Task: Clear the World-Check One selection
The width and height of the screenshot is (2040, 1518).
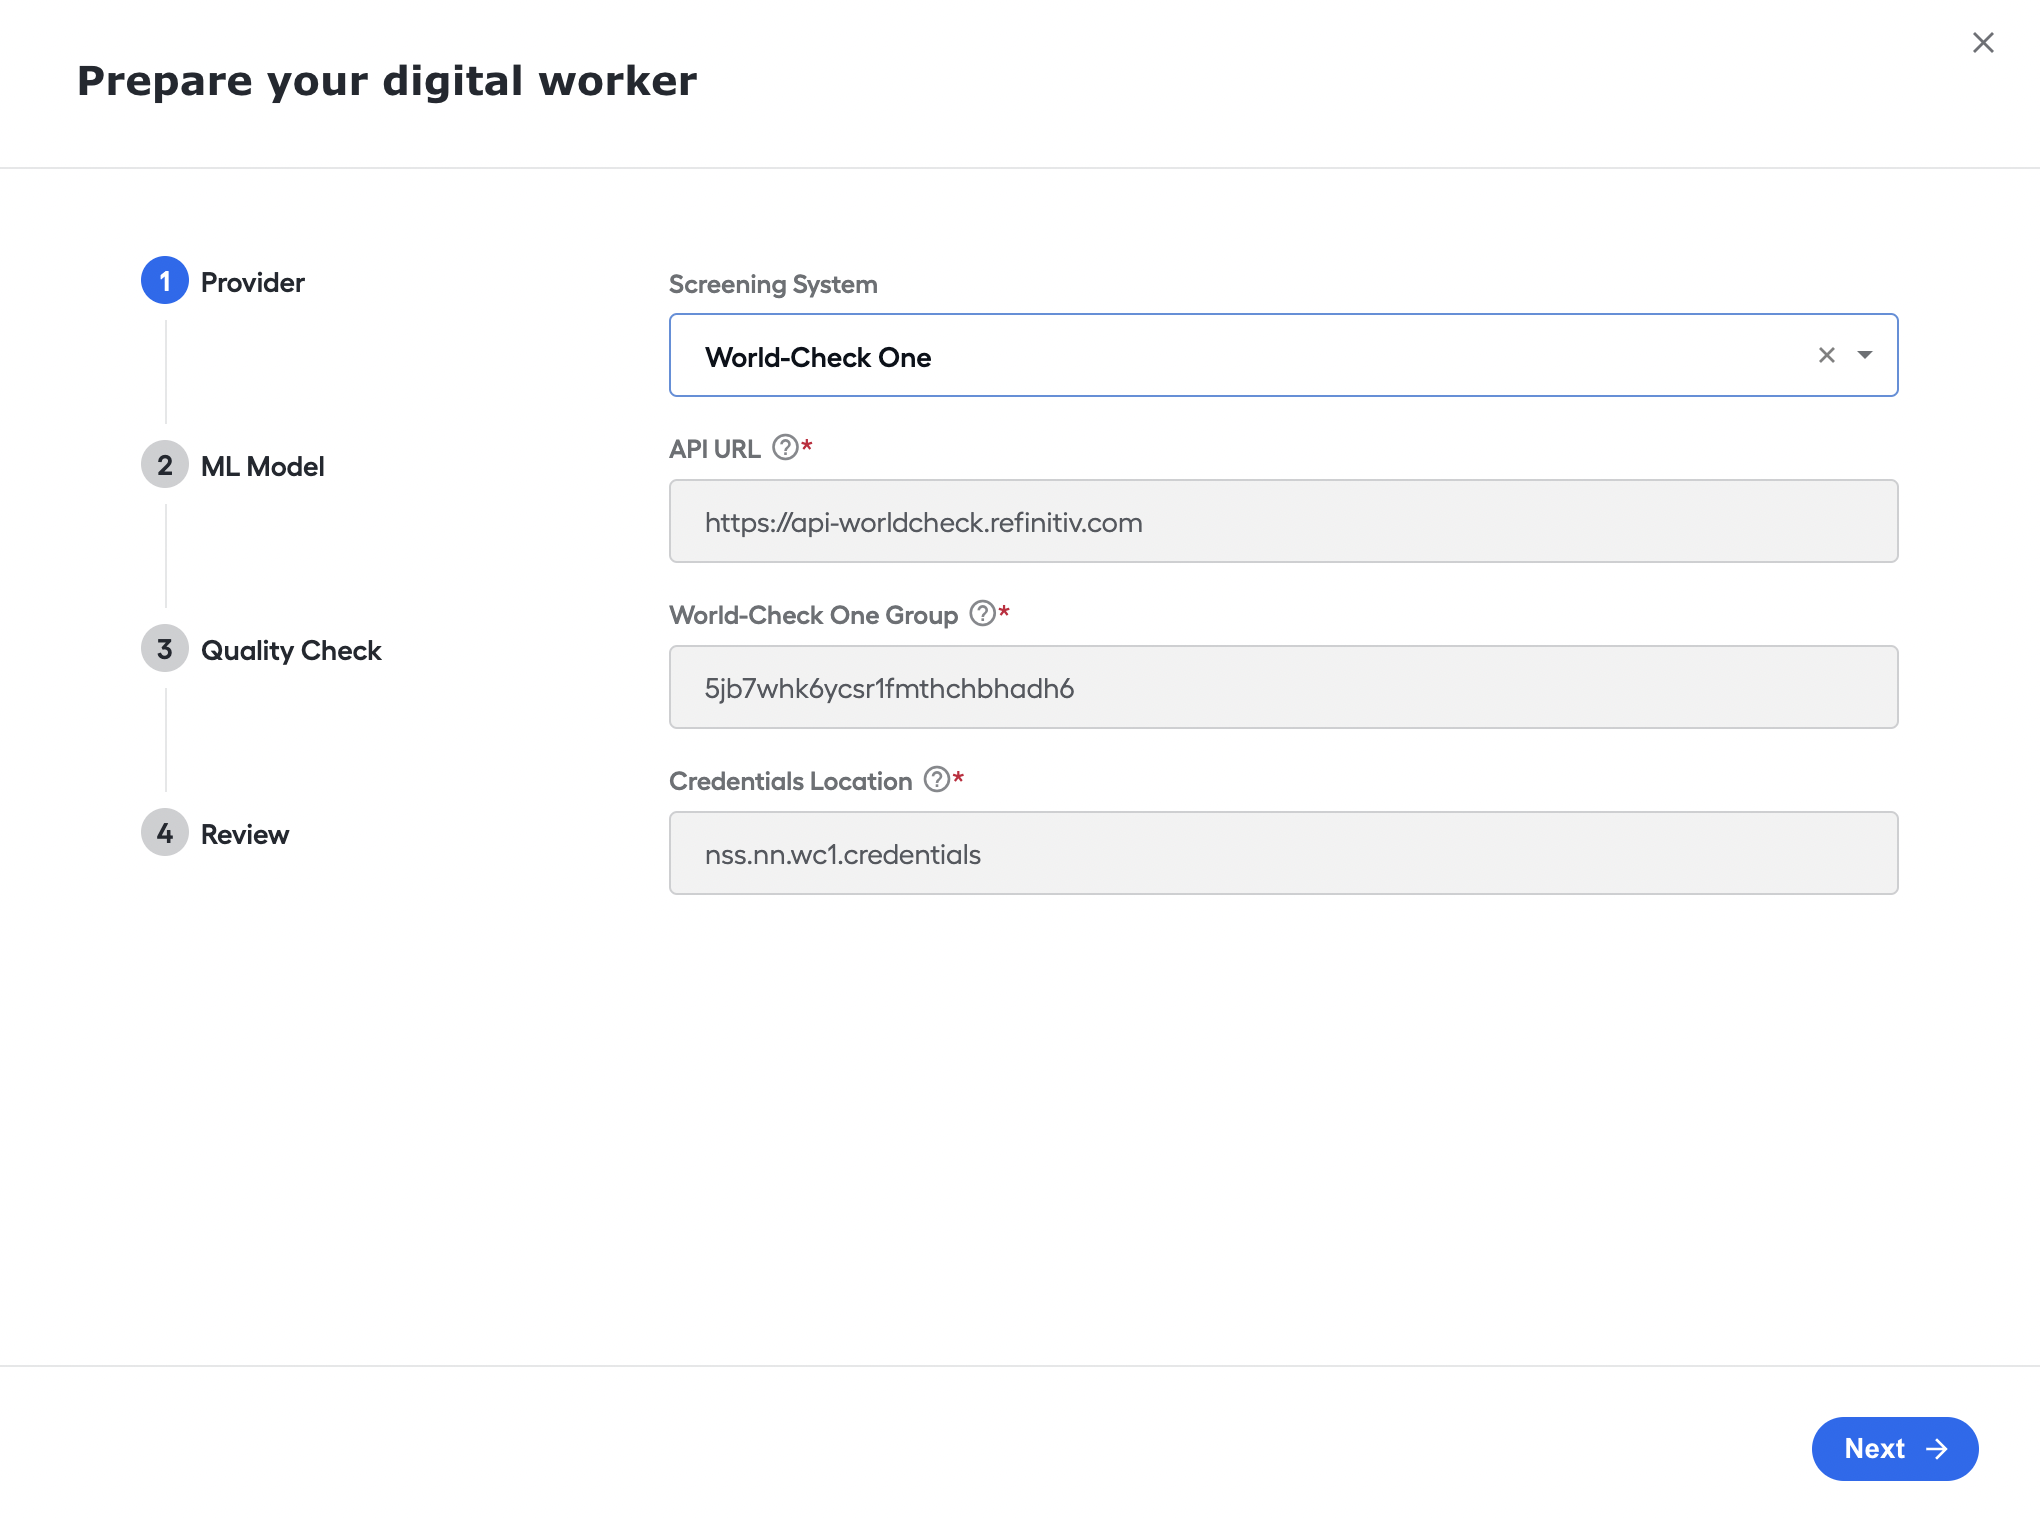Action: tap(1827, 355)
